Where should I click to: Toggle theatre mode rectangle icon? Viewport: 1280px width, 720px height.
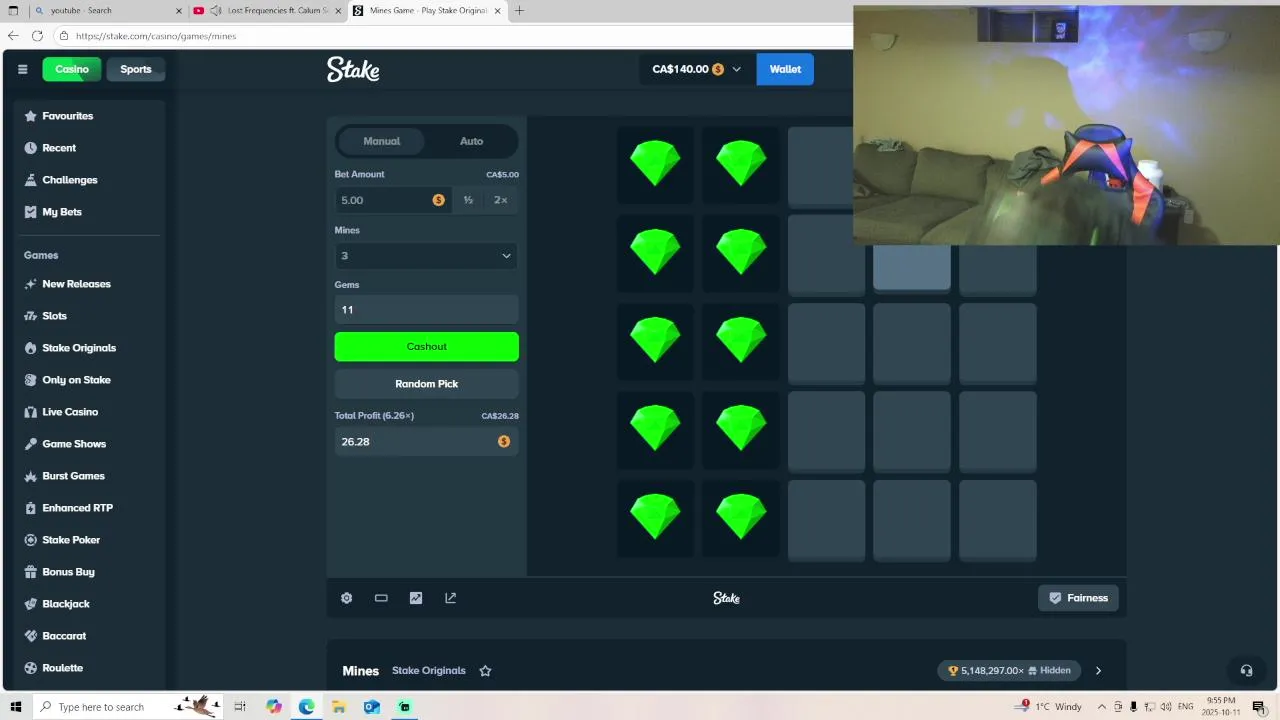(x=381, y=598)
